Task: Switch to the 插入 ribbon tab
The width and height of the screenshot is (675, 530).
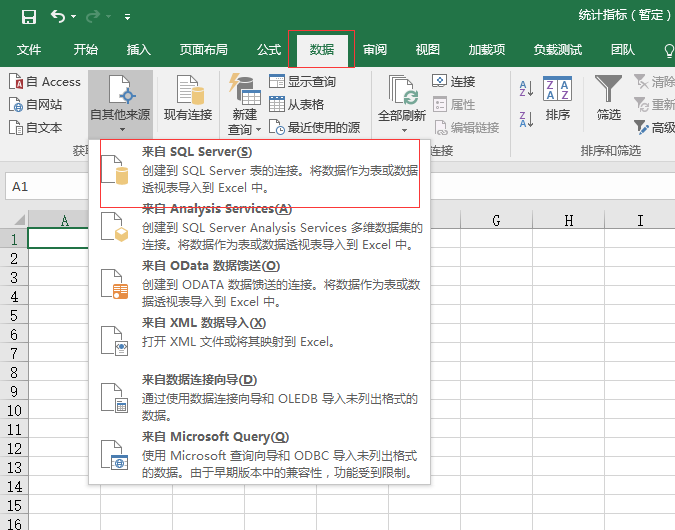Action: (139, 50)
